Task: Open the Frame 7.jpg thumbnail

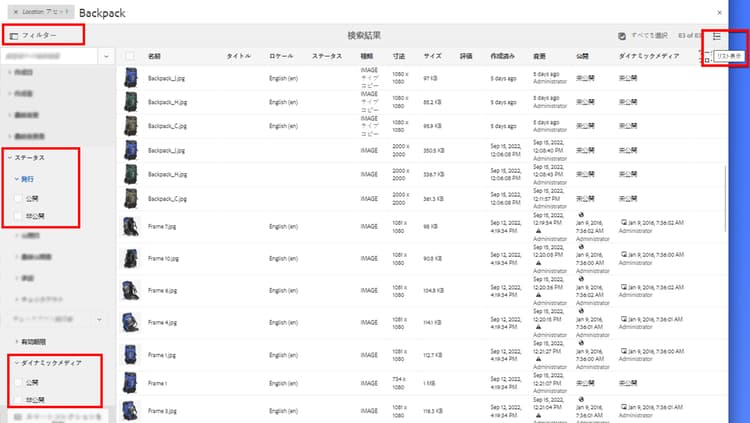Action: click(x=130, y=226)
